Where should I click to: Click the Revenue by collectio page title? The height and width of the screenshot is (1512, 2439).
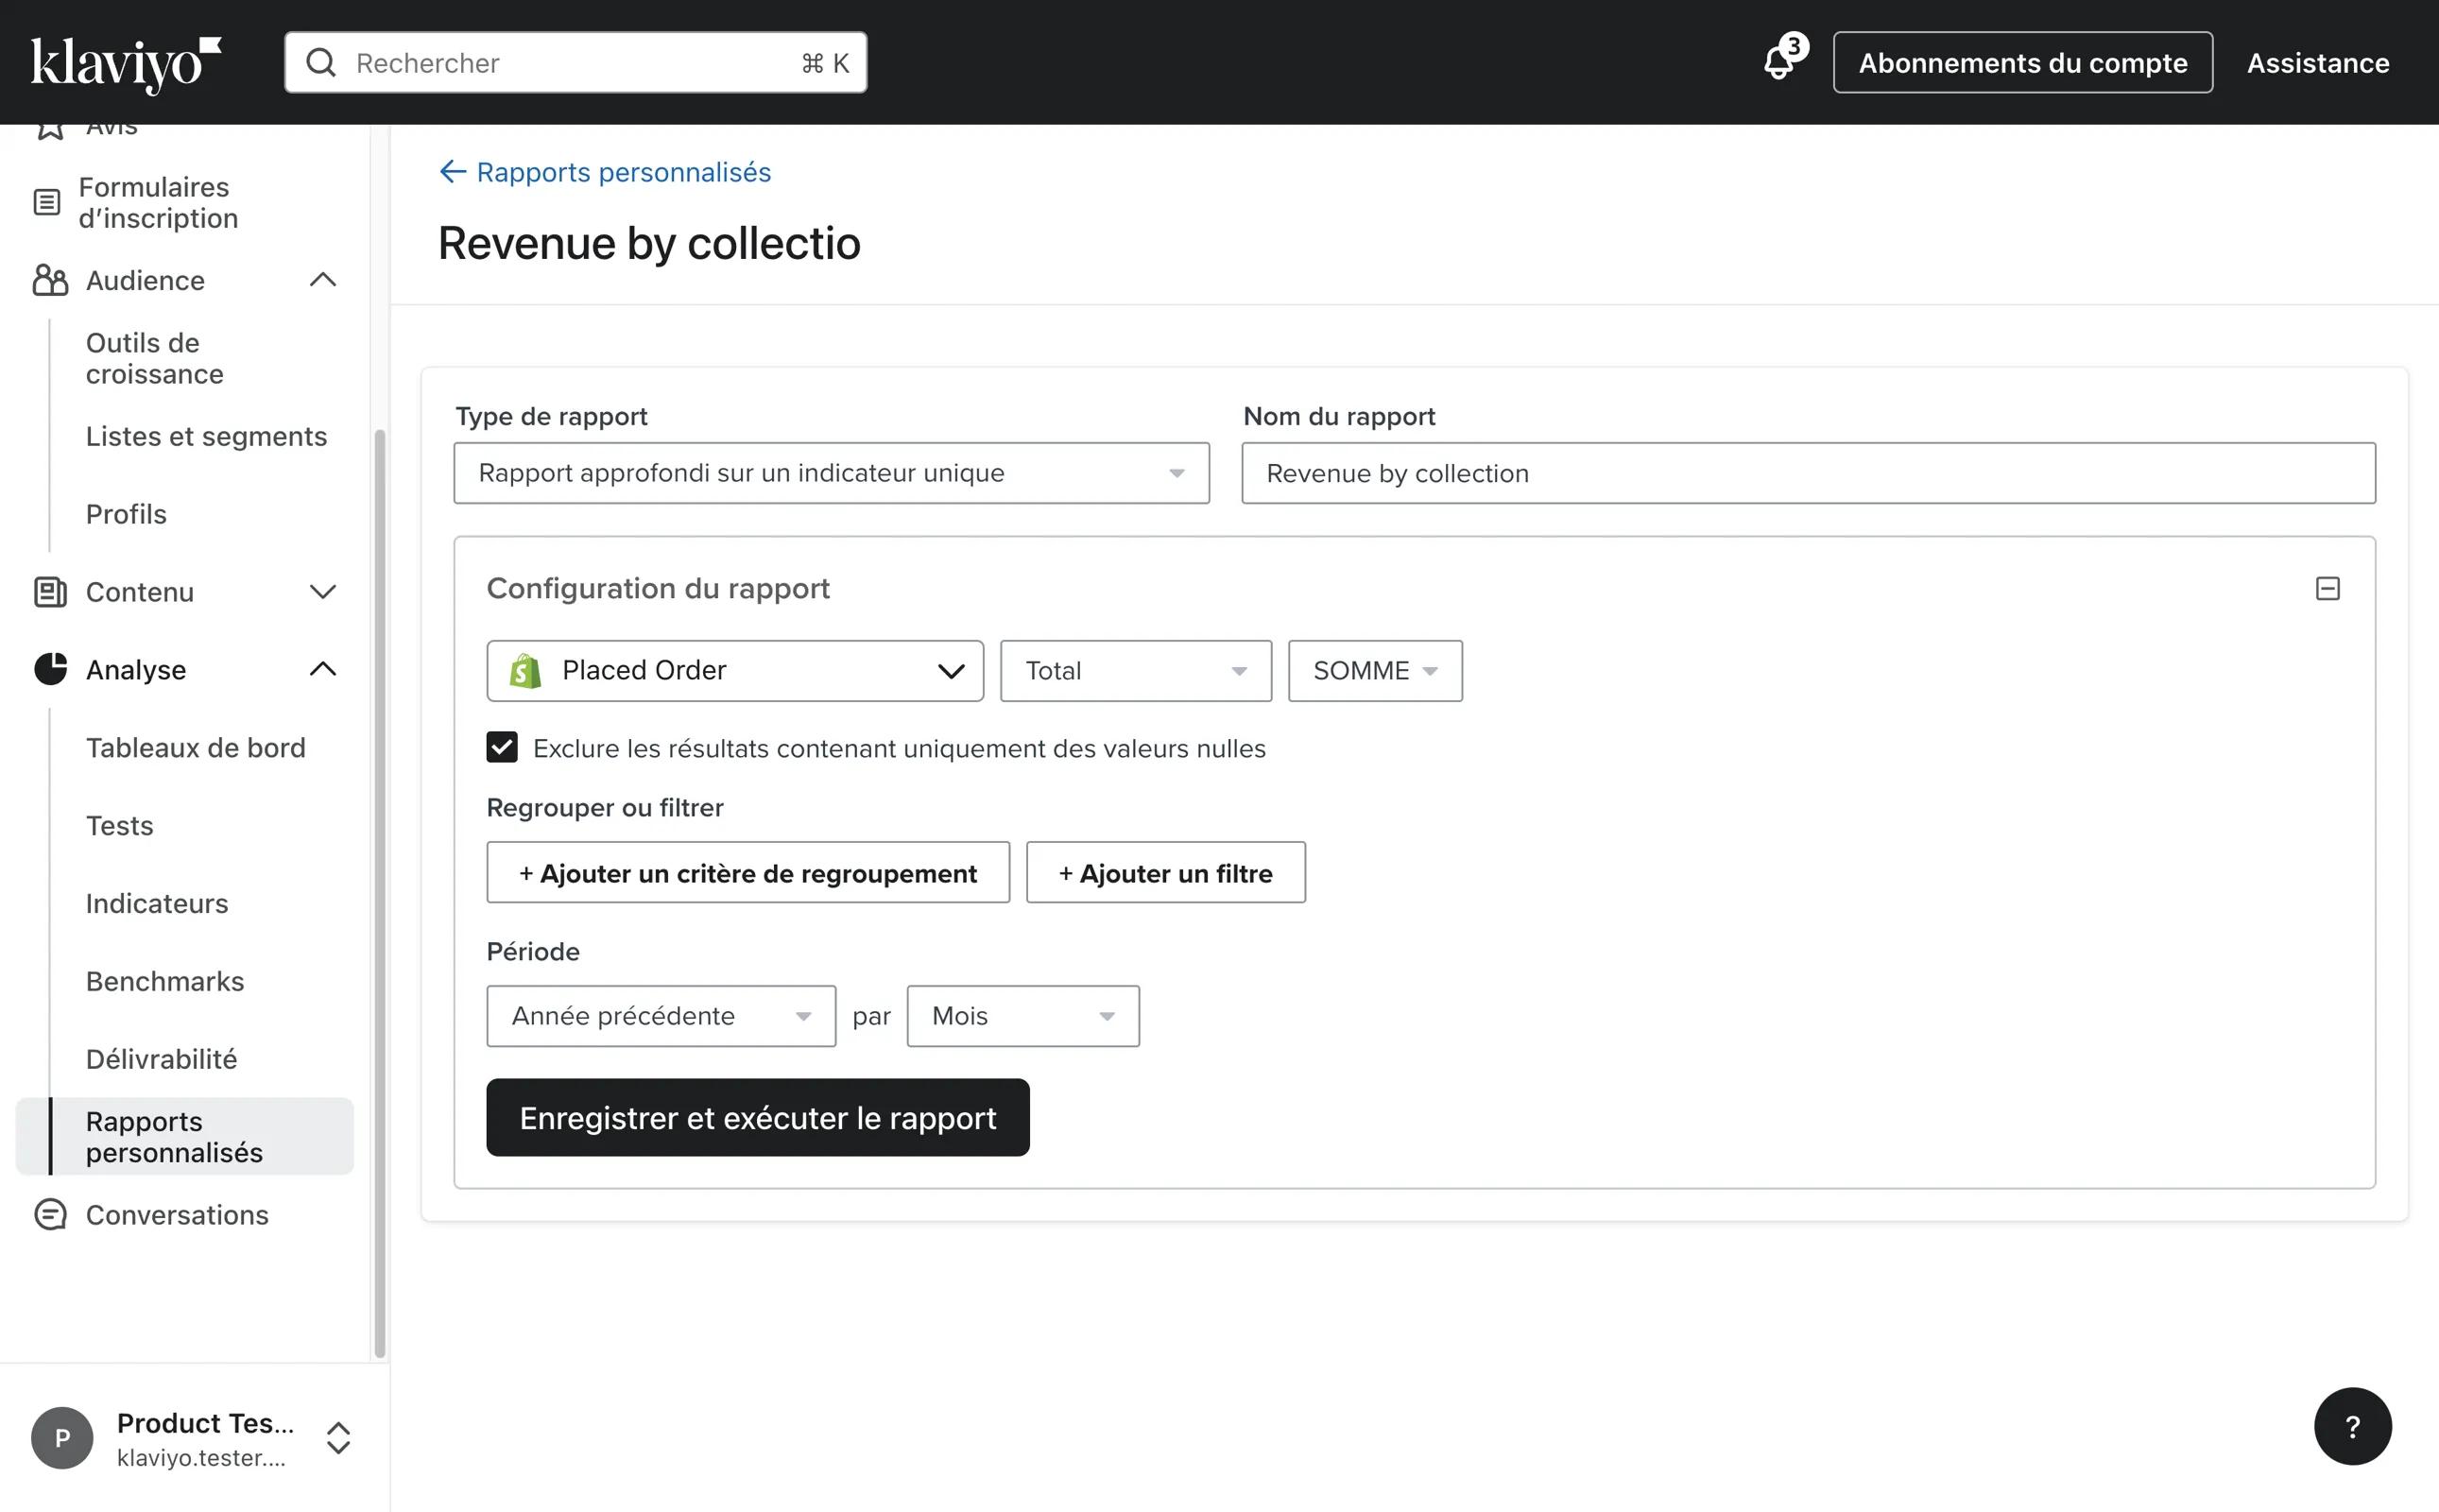click(x=649, y=243)
